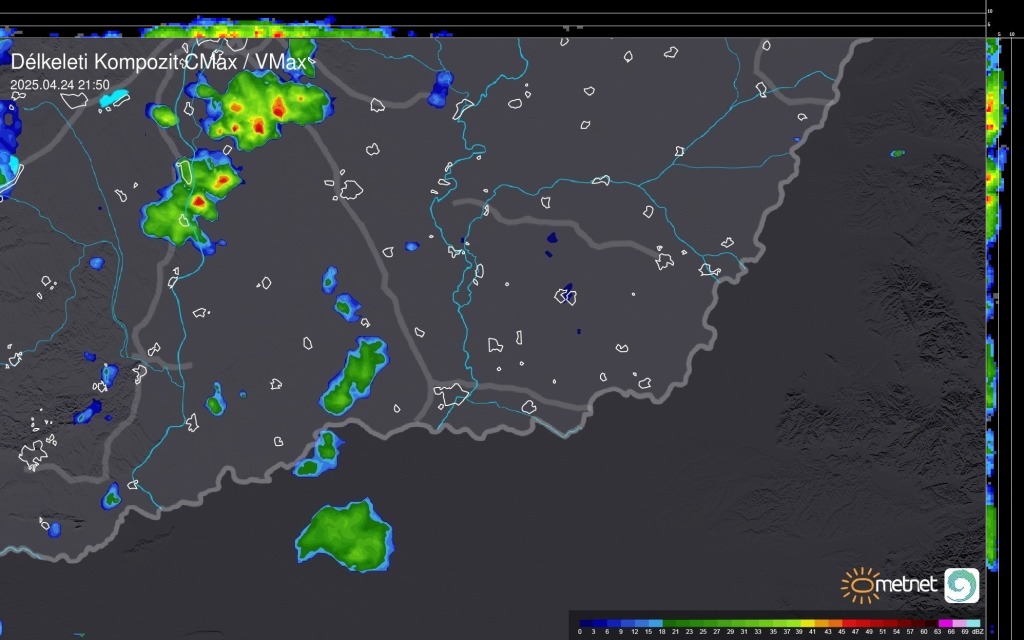The image size is (1024, 640).
Task: Click the large isolated green echo south of border
Action: pos(344,537)
